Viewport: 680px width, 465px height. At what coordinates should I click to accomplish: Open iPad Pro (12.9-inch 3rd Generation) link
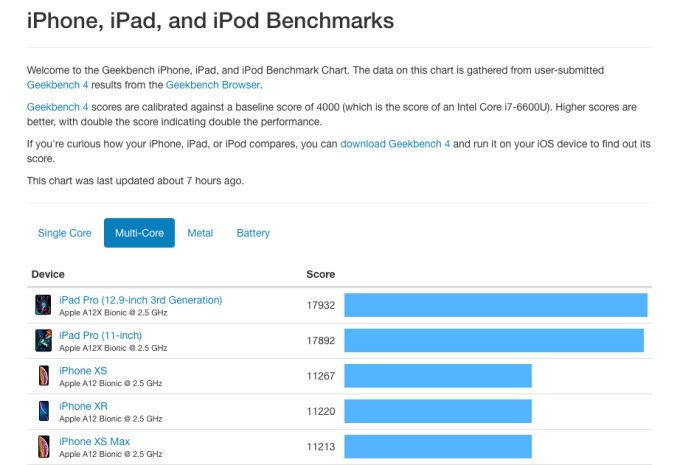[x=141, y=300]
